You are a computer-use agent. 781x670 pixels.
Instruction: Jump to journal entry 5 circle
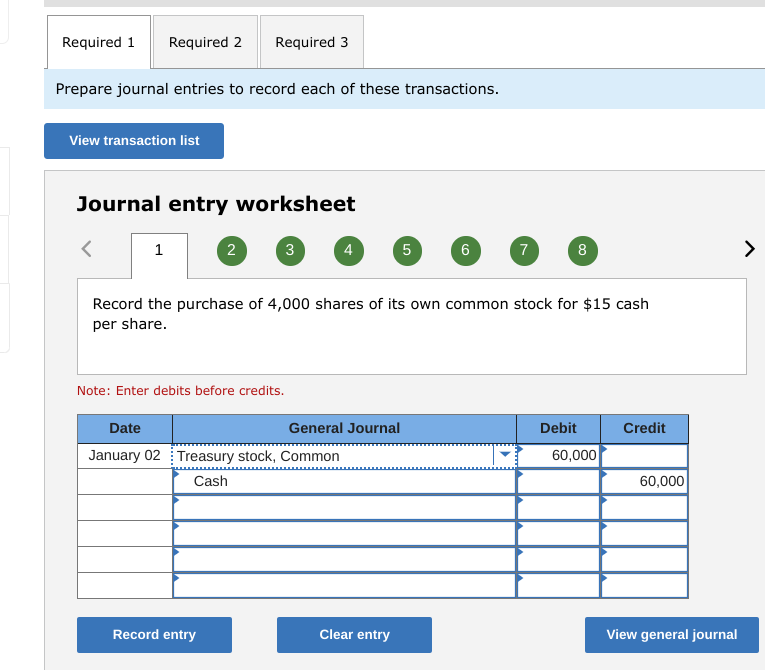407,251
